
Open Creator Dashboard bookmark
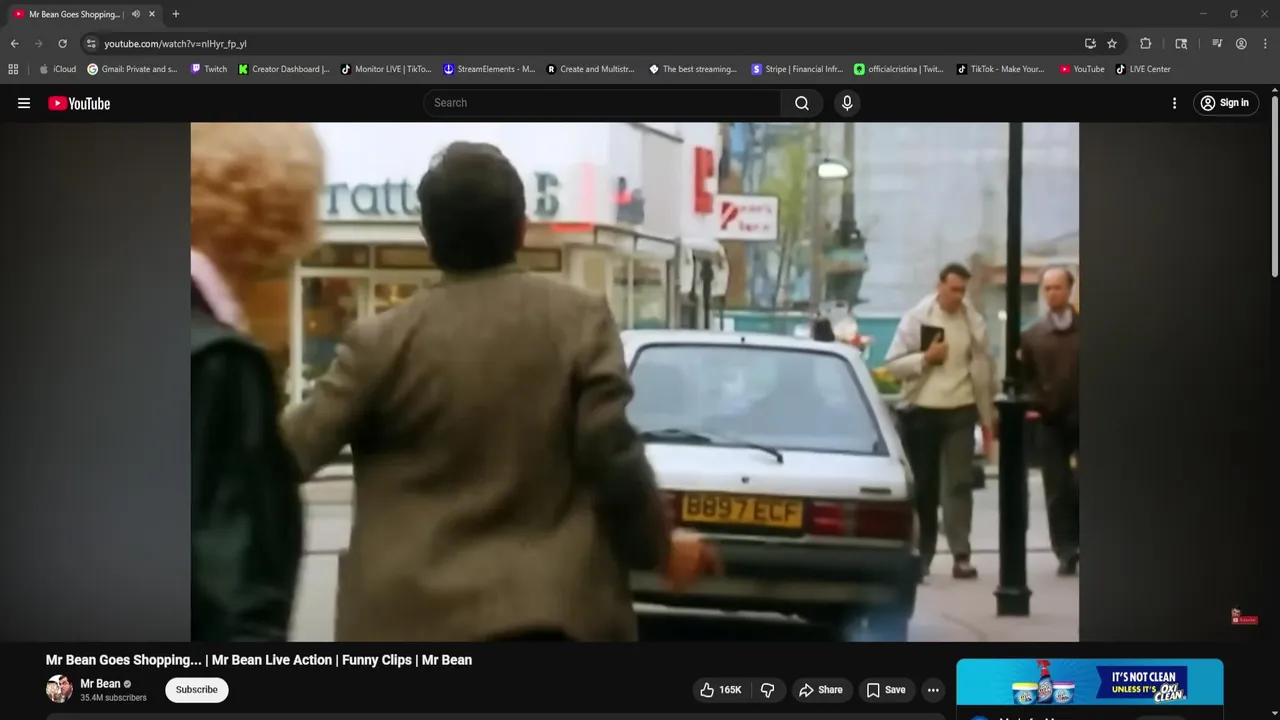tap(284, 69)
